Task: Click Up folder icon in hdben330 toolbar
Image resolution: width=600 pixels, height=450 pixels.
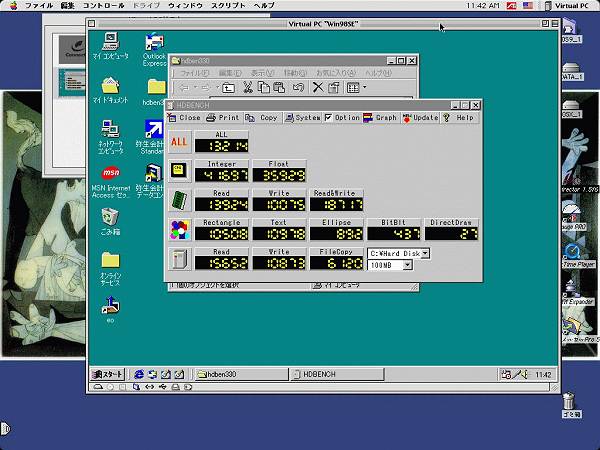Action: click(x=228, y=88)
